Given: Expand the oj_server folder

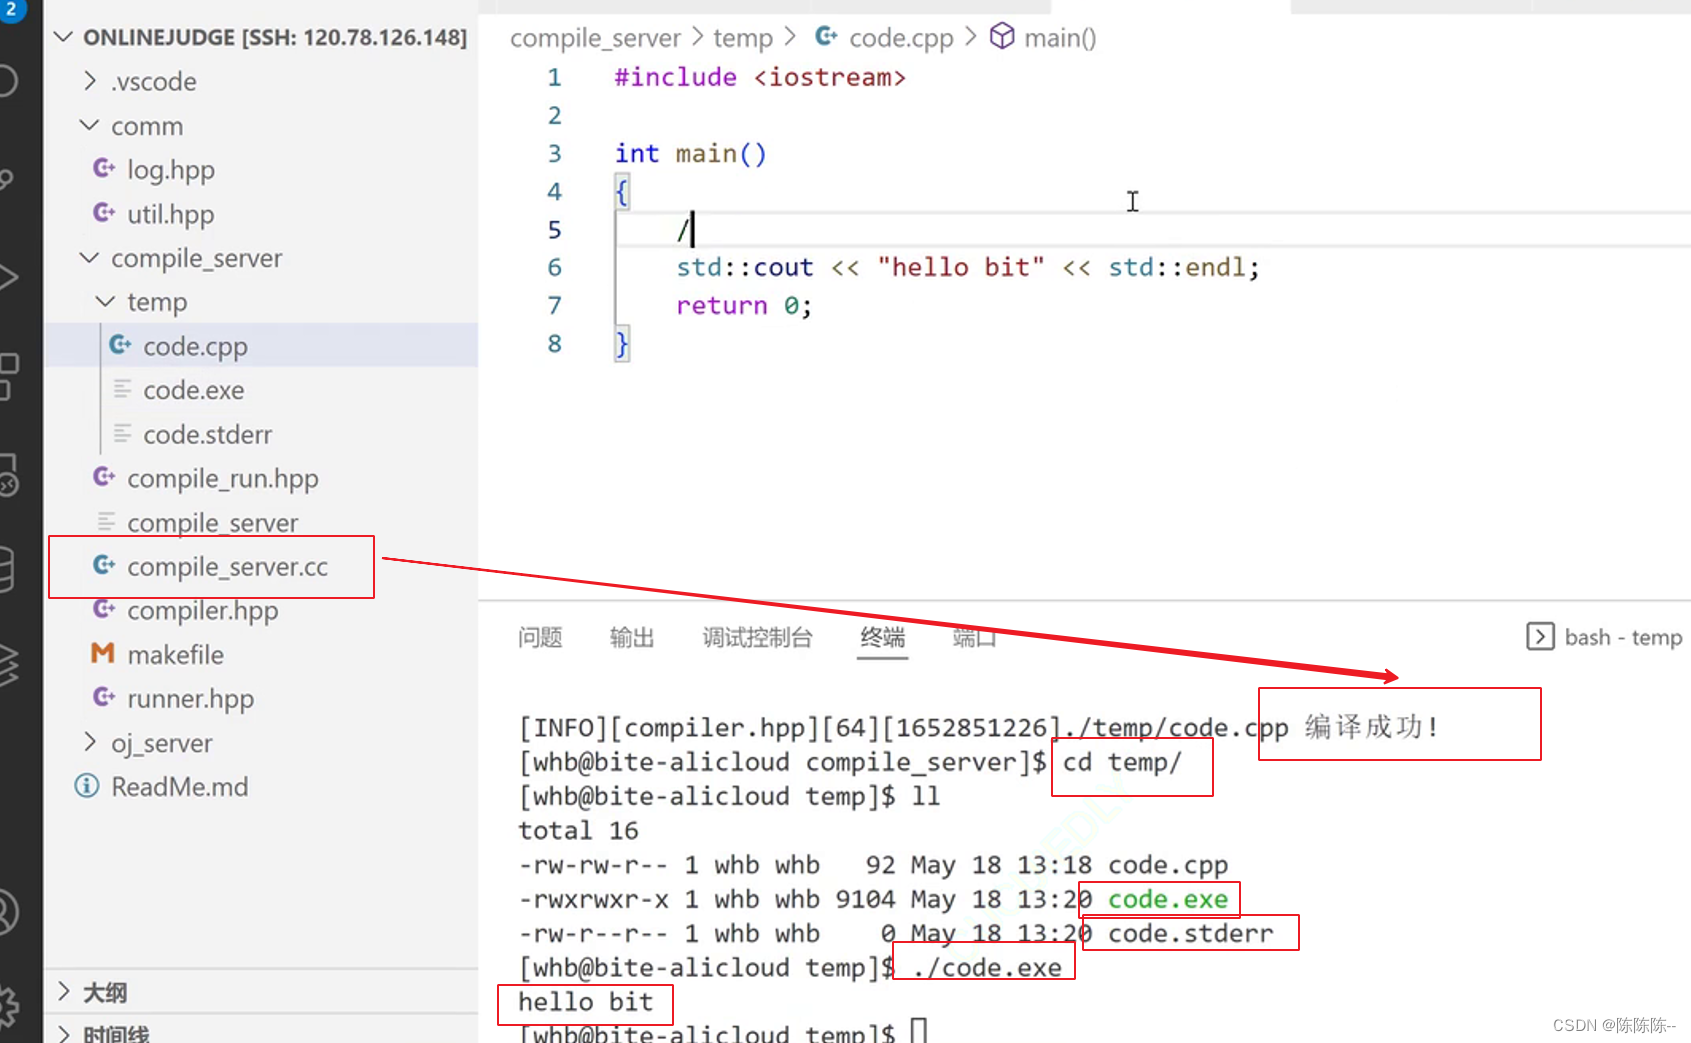Looking at the screenshot, I should pyautogui.click(x=90, y=742).
